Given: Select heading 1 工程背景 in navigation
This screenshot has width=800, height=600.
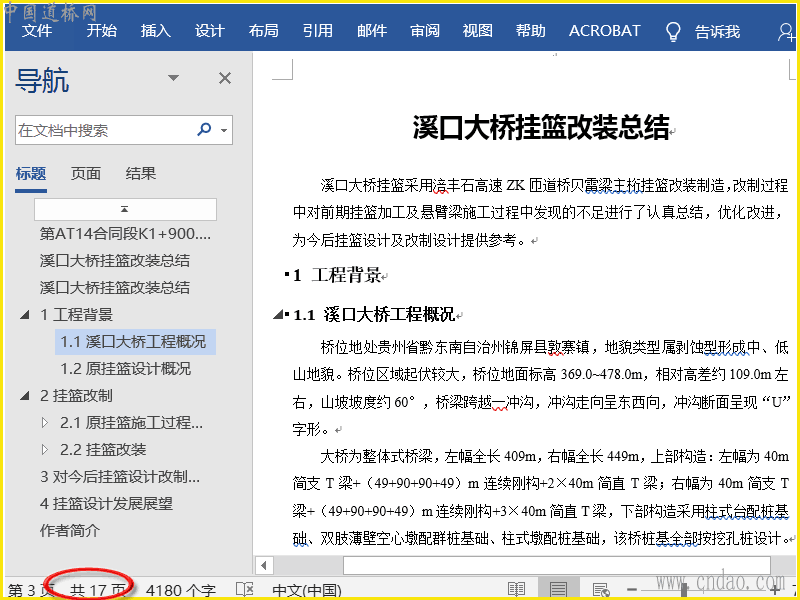Looking at the screenshot, I should (77, 315).
